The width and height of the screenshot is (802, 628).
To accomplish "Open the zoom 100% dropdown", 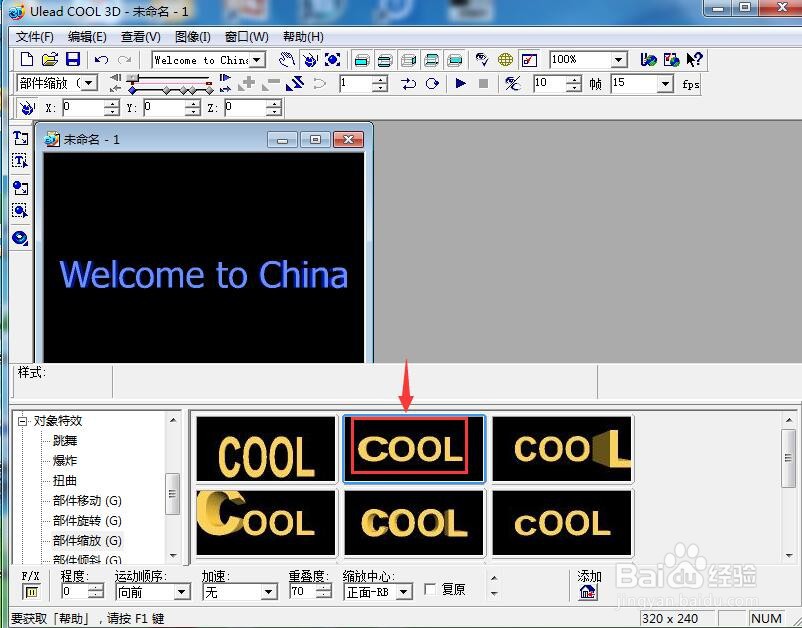I will 618,60.
